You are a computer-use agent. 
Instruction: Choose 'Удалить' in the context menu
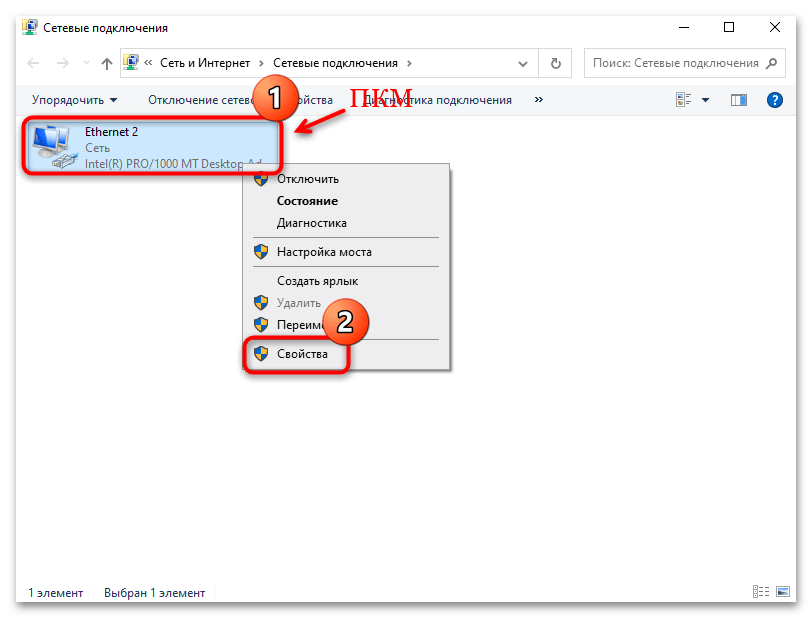[299, 303]
